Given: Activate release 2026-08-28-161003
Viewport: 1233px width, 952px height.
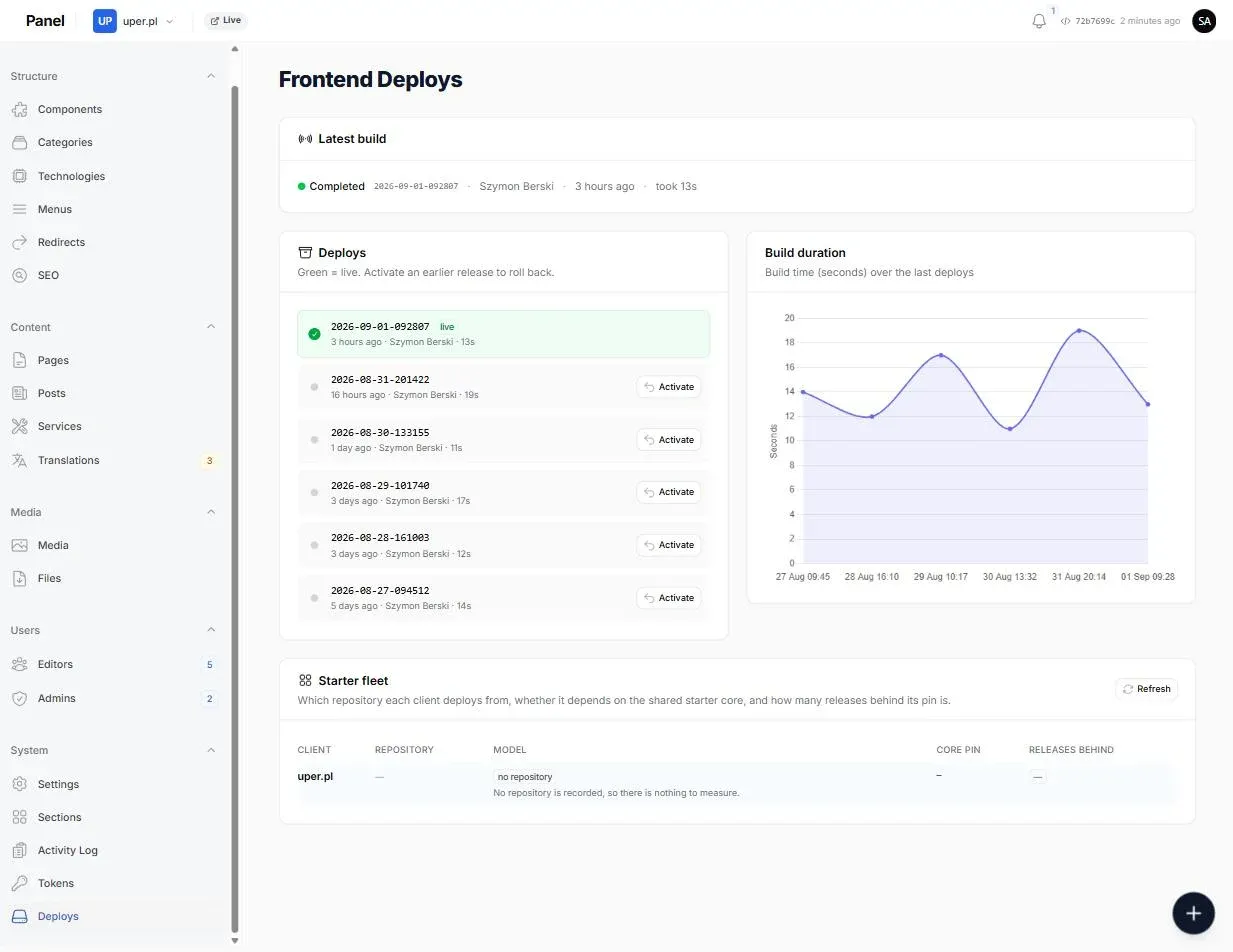Looking at the screenshot, I should (x=669, y=545).
